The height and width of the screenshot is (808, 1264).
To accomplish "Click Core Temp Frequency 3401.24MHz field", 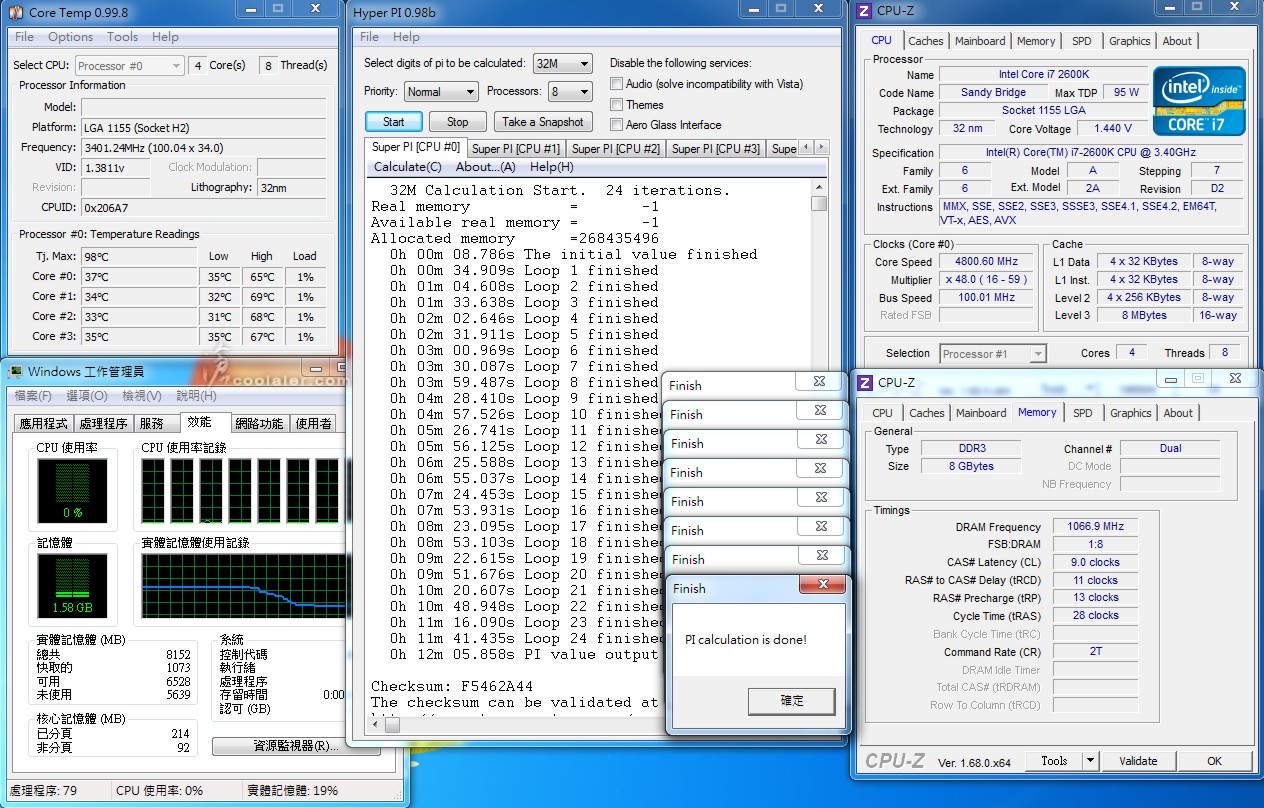I will [203, 147].
